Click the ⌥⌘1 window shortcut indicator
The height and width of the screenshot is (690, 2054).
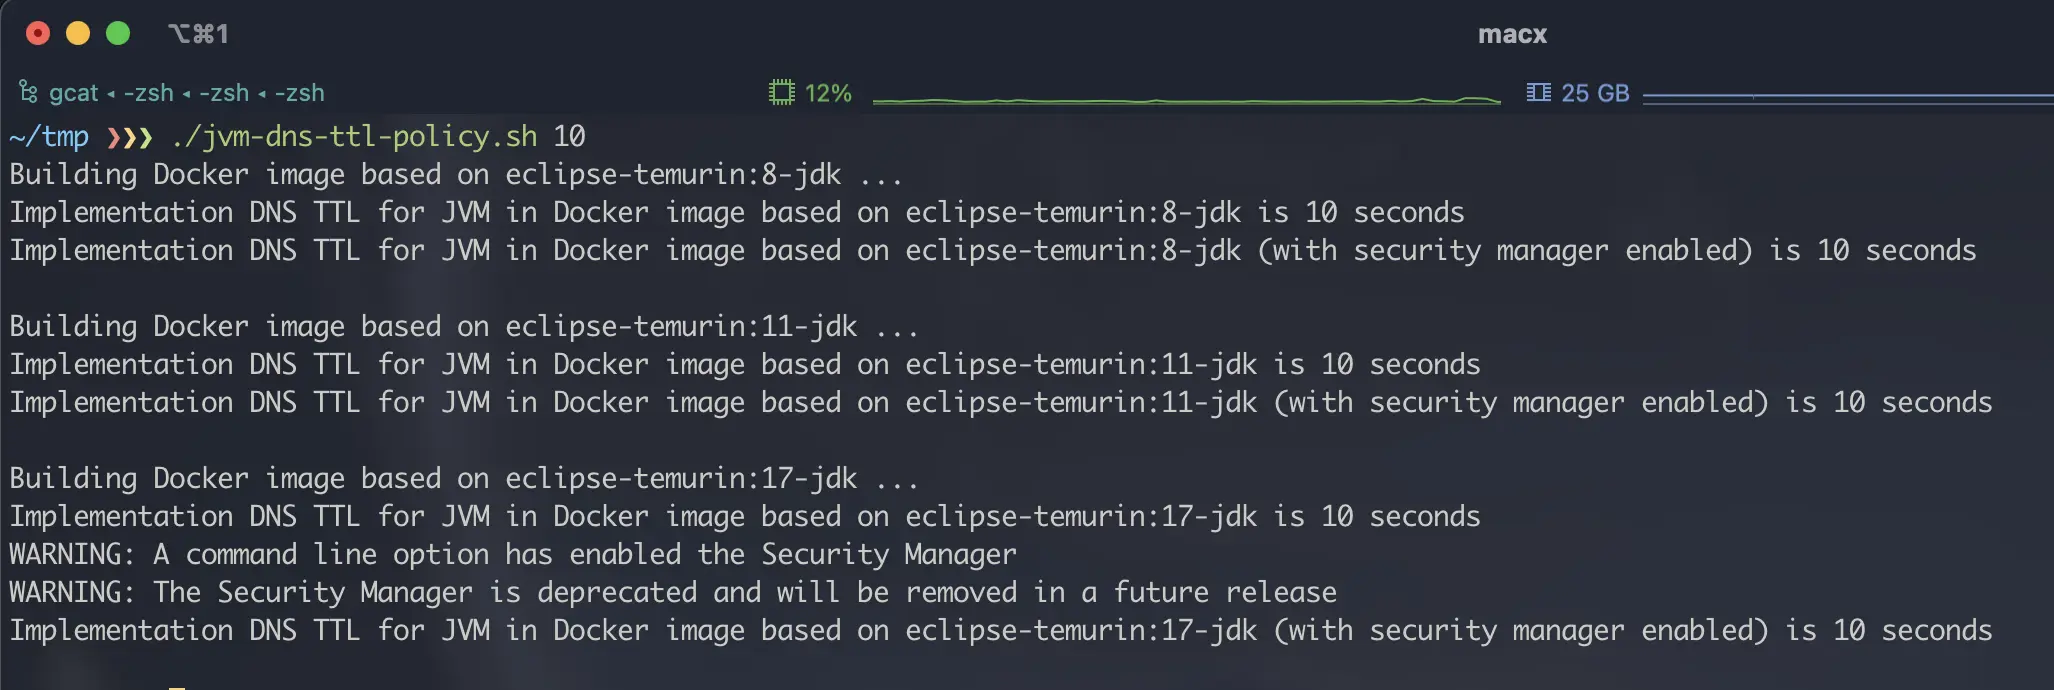click(198, 34)
